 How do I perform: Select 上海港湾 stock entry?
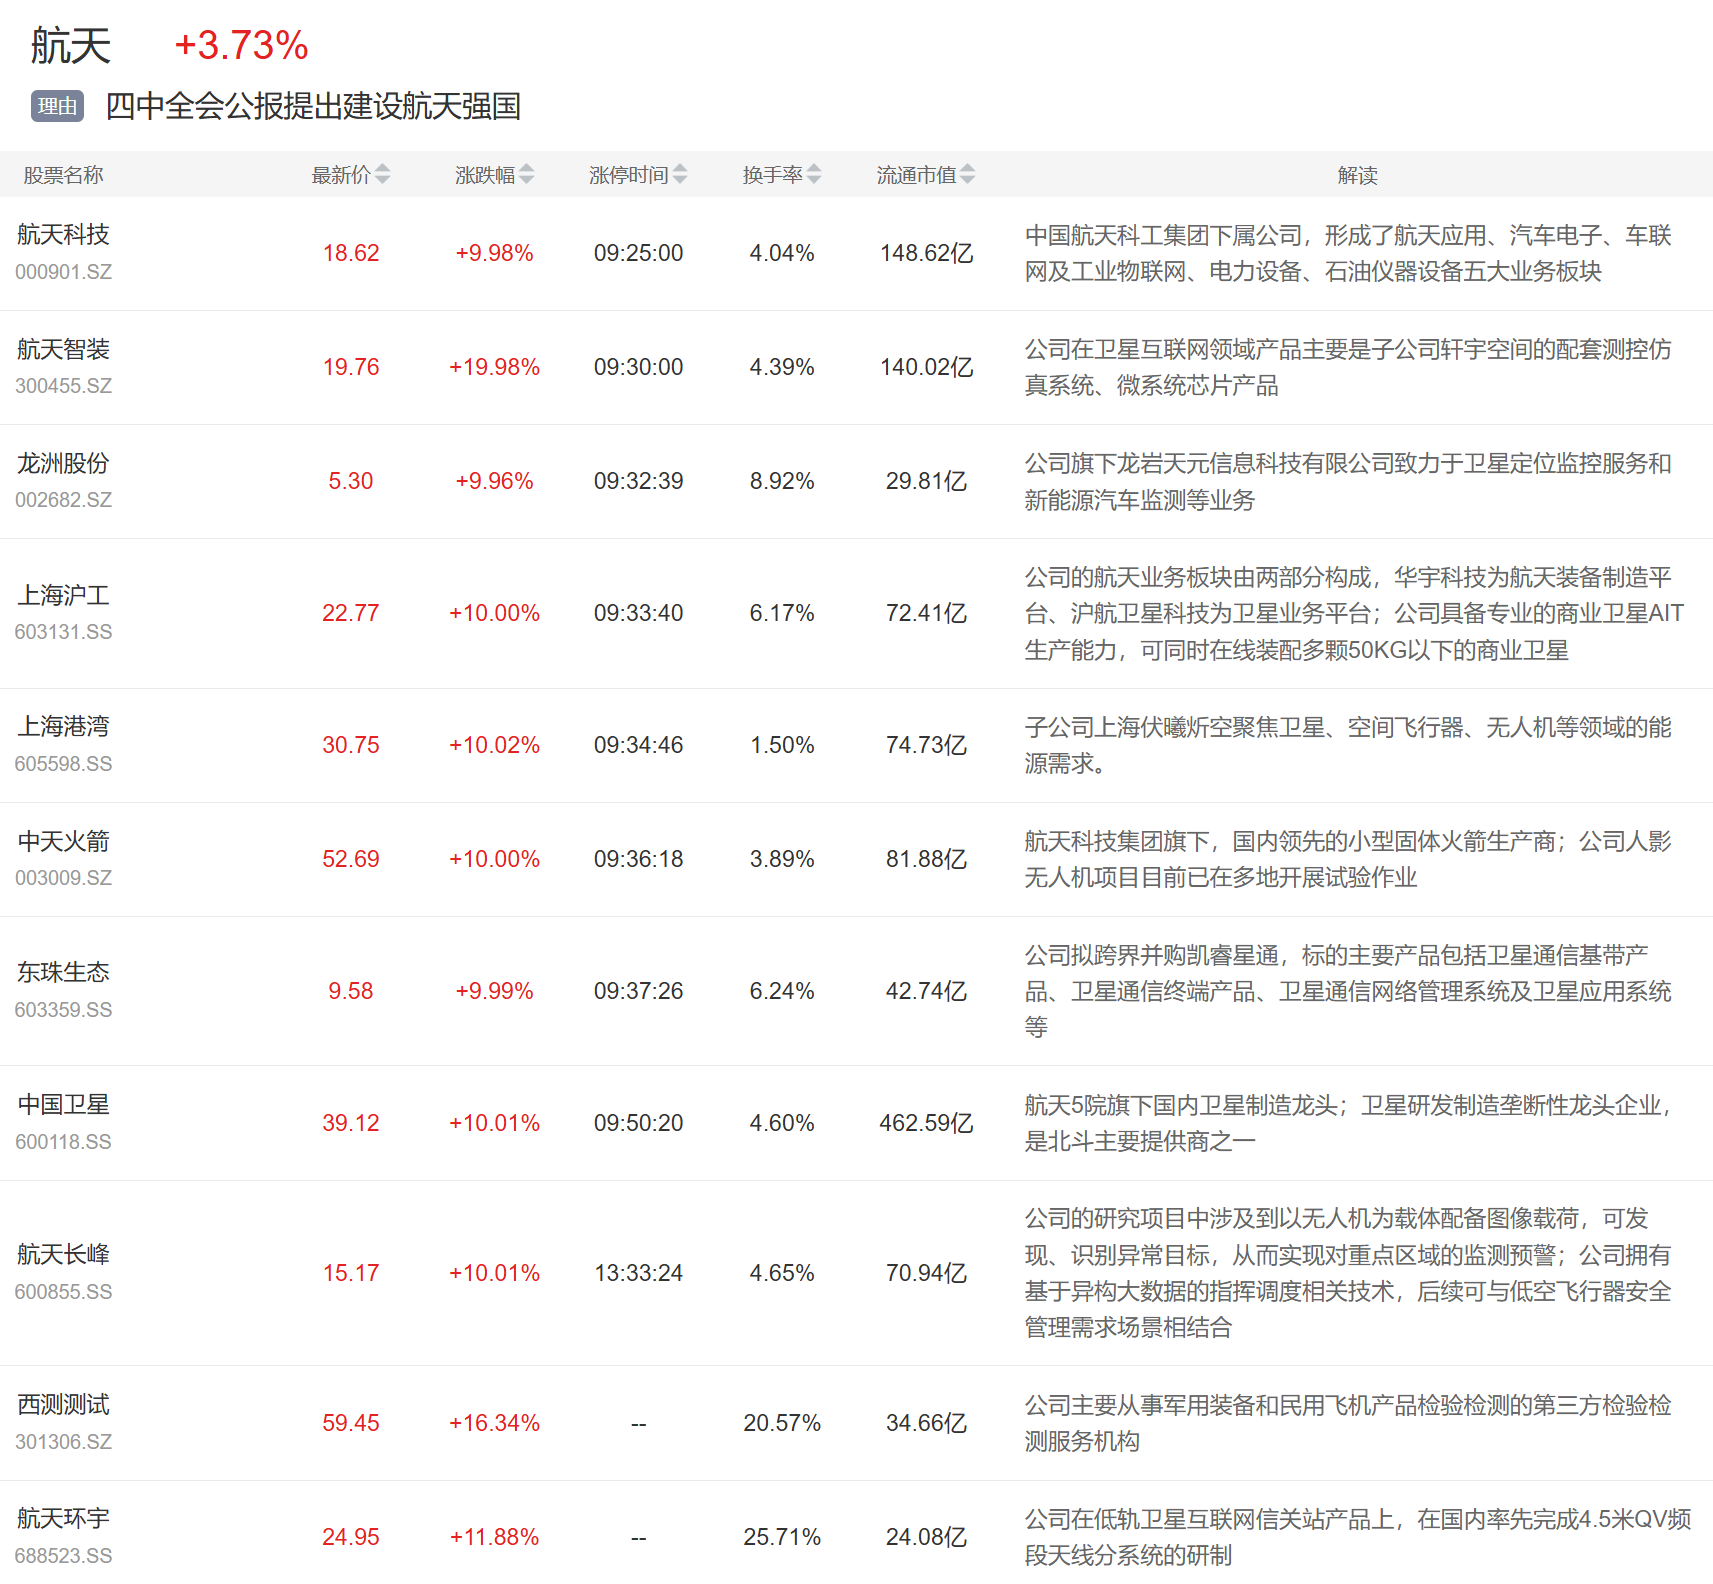63,727
